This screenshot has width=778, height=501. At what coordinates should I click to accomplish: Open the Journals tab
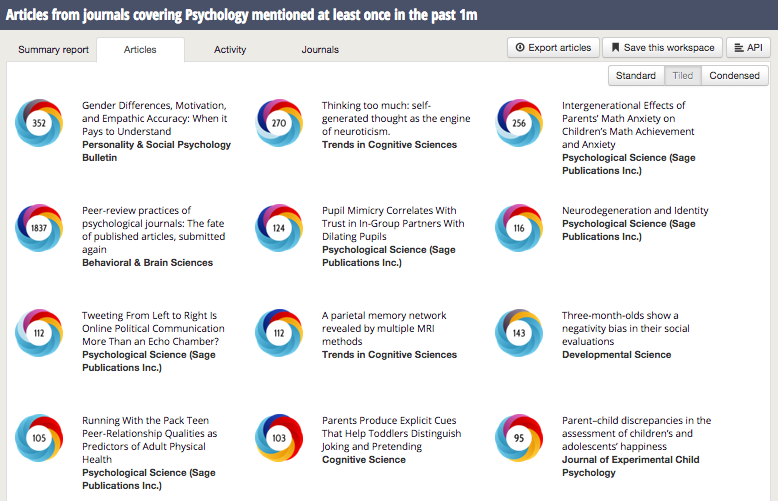click(x=320, y=50)
